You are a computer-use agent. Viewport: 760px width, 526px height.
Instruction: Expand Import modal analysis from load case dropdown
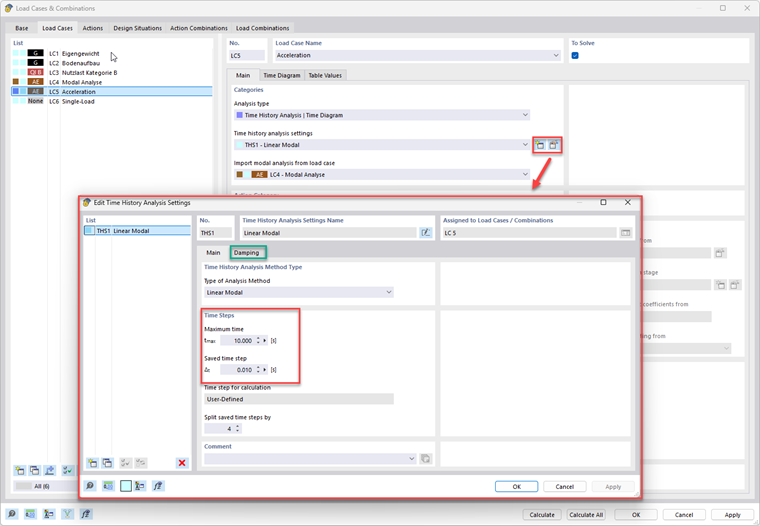pyautogui.click(x=525, y=174)
